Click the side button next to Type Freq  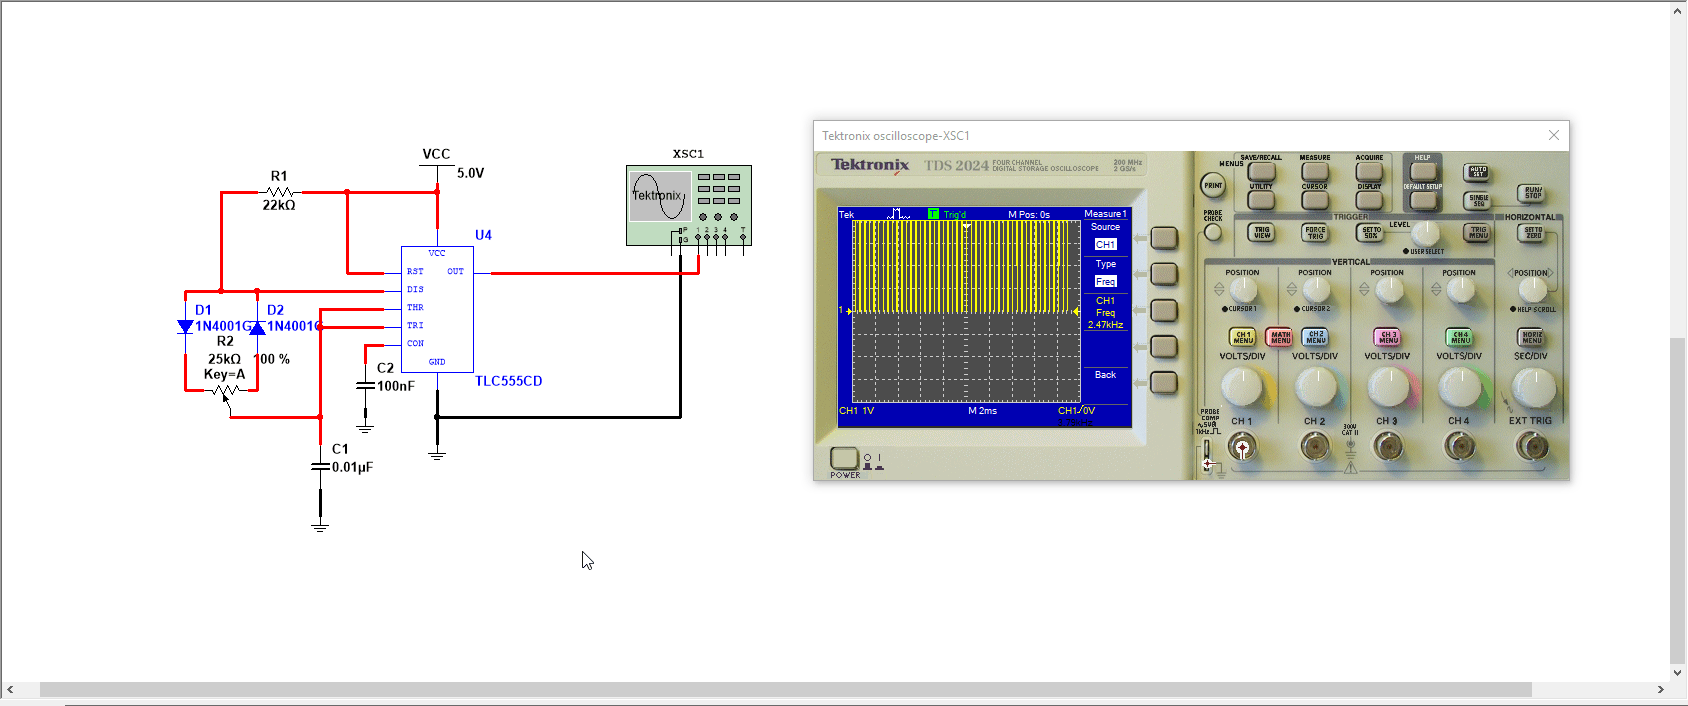(1164, 274)
